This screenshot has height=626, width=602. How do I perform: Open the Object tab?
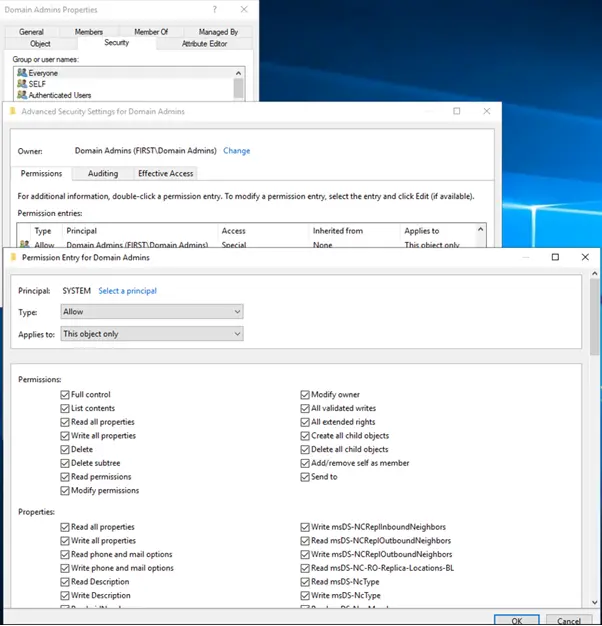coord(40,44)
